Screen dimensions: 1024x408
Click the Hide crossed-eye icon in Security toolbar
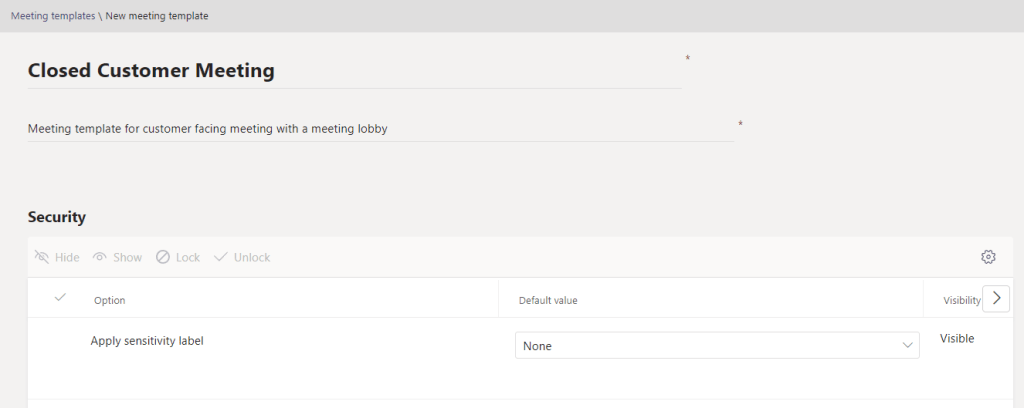tap(42, 257)
